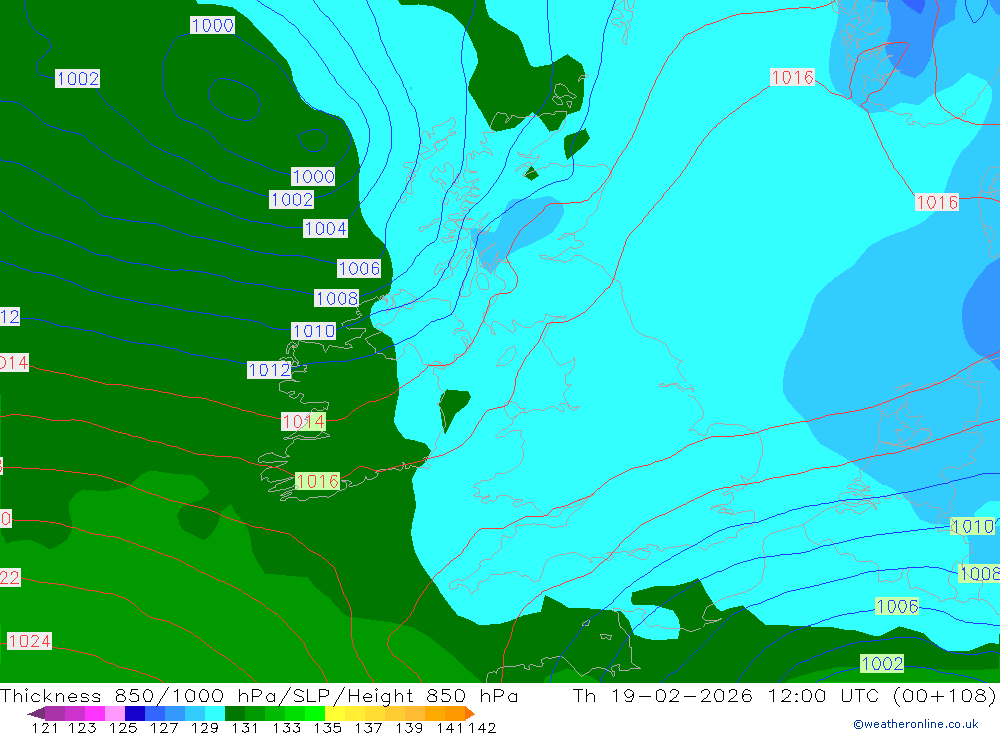
Task: Click legend value 123
Action: 82,728
